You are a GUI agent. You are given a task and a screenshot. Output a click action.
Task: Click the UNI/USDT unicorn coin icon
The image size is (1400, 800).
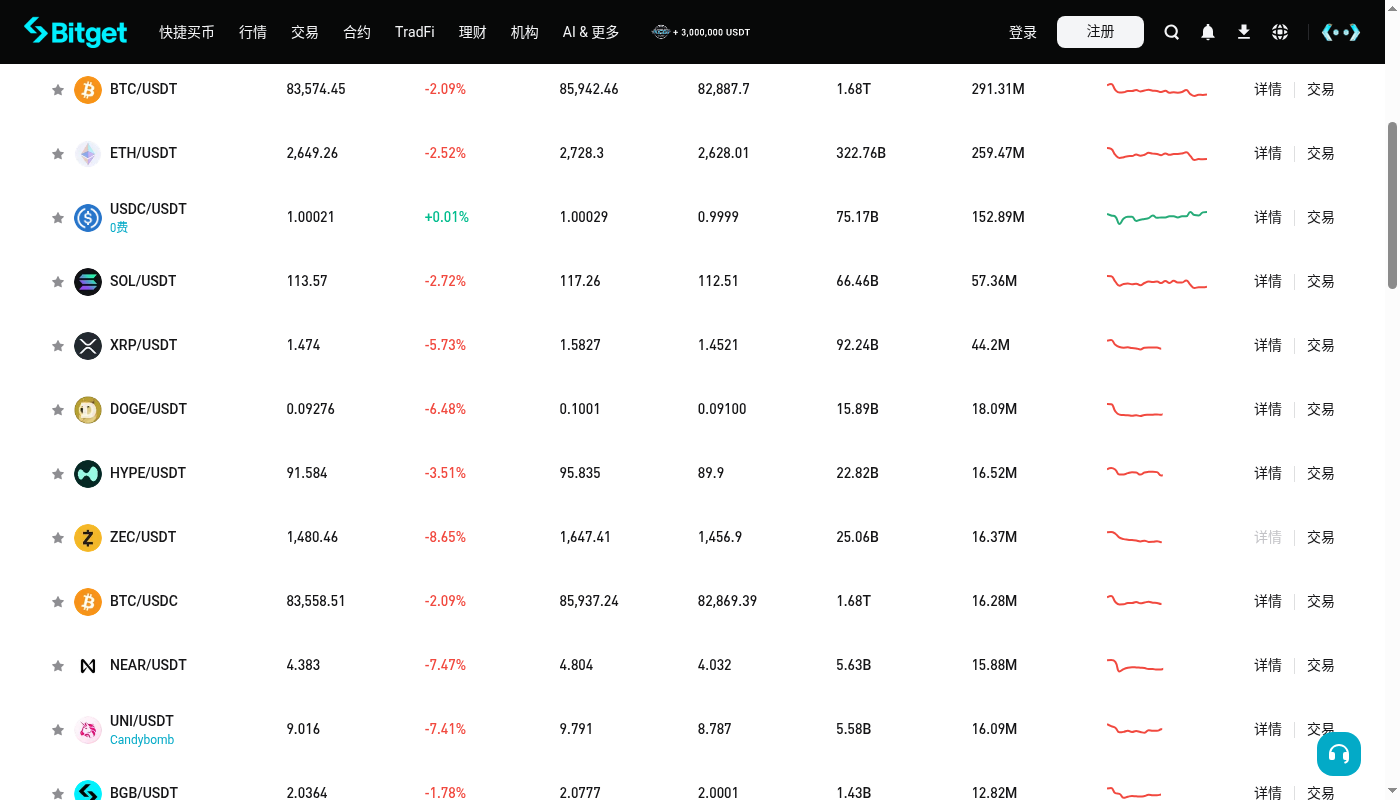click(x=88, y=729)
